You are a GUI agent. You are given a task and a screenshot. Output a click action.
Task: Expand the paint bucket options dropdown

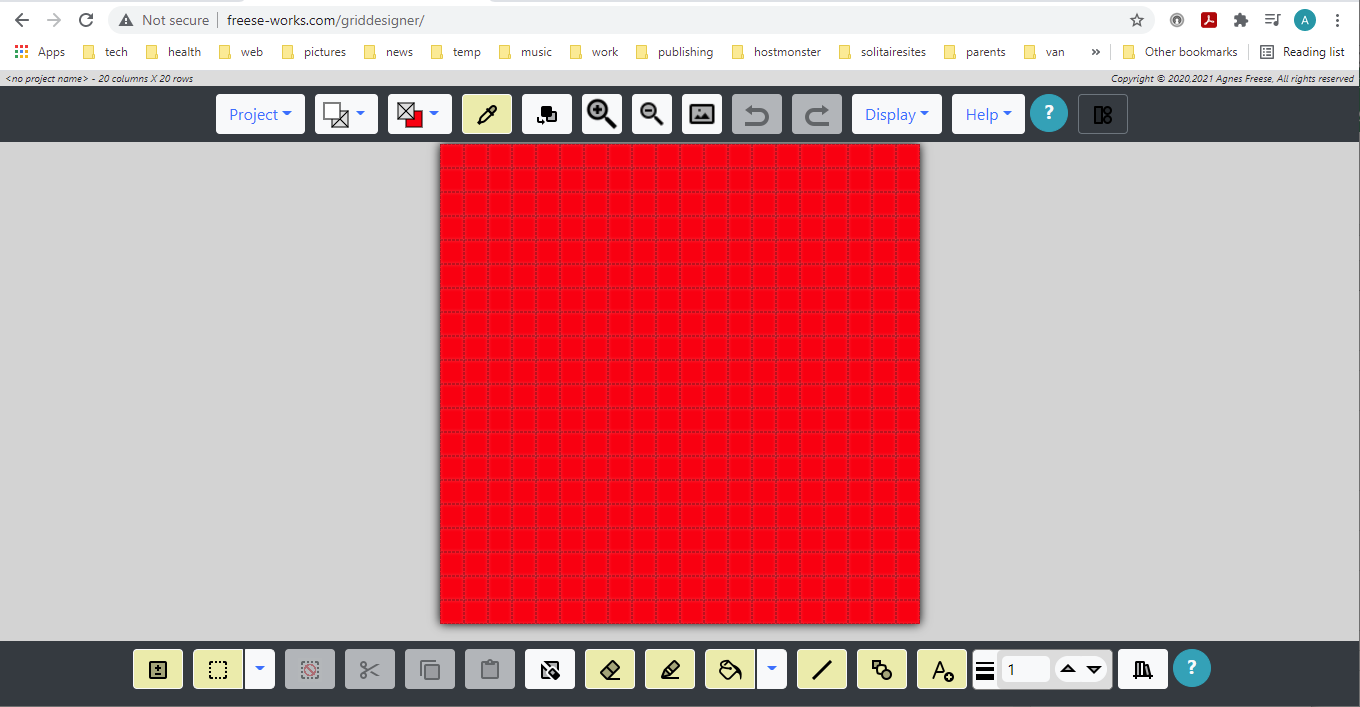[771, 668]
